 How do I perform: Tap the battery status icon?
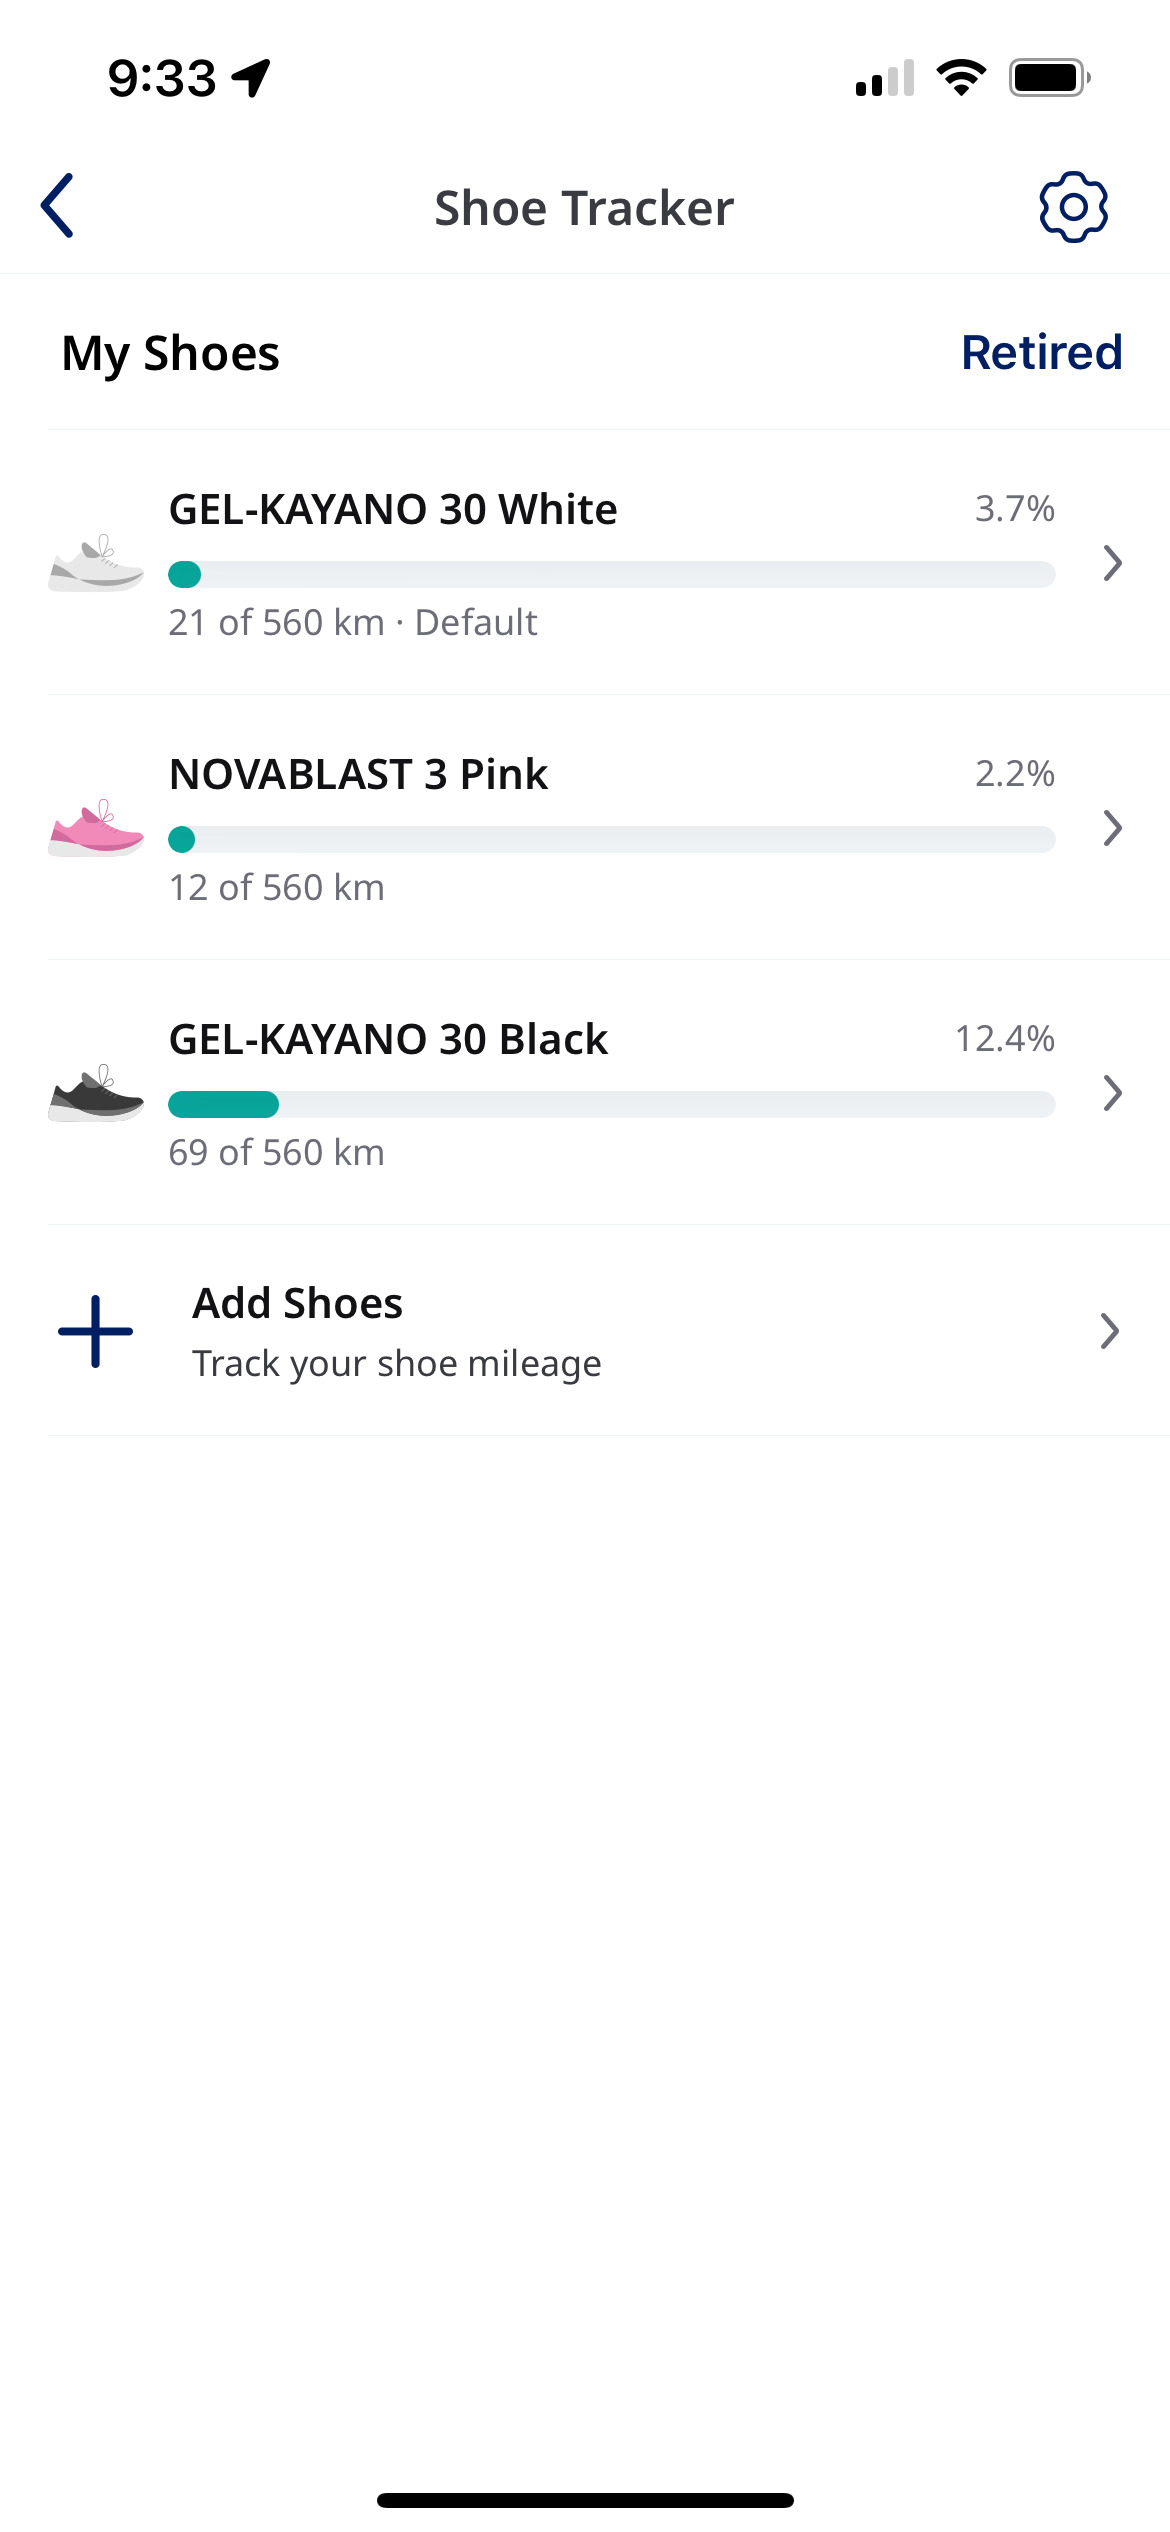point(1048,78)
